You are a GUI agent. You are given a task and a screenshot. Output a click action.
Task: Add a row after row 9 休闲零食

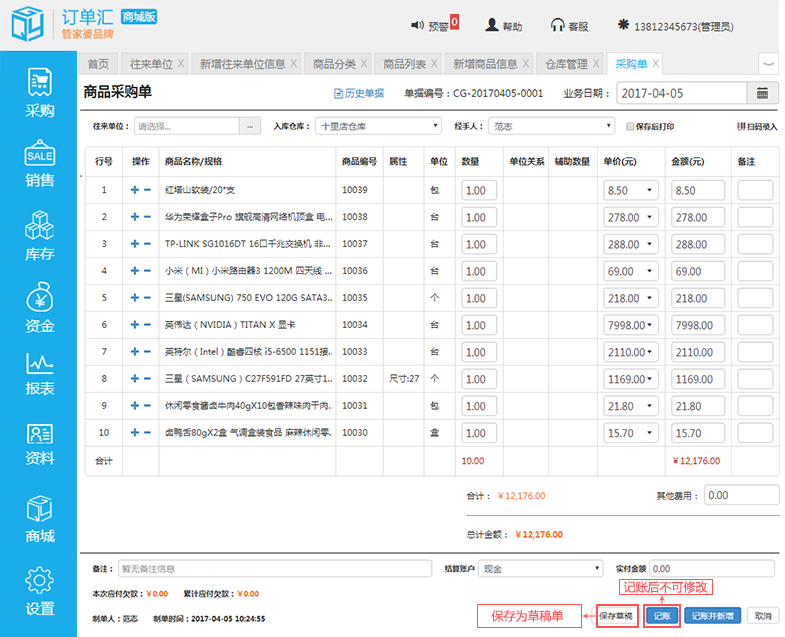click(135, 406)
